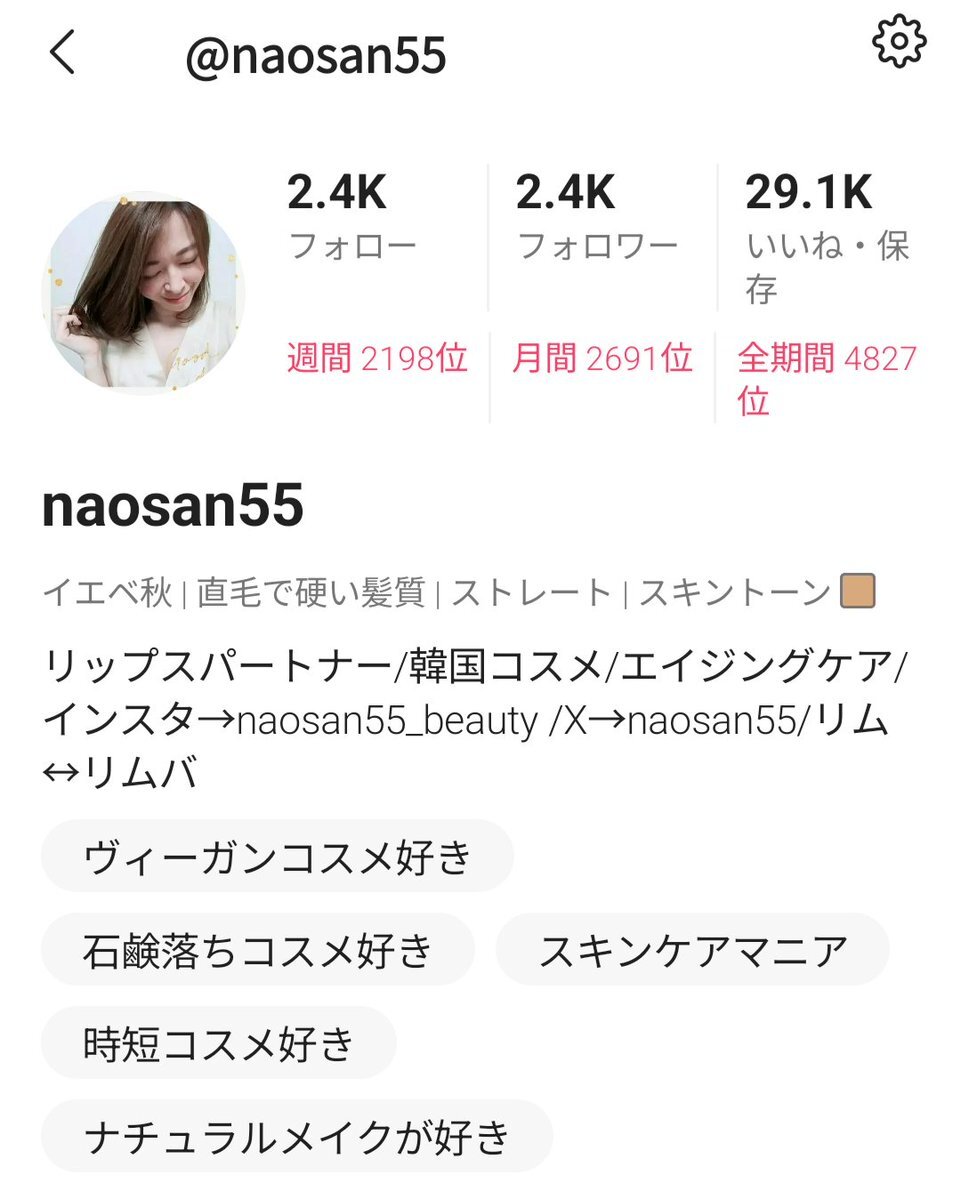Click the イエベ秋 personal color attribute
The width and height of the screenshot is (961, 1199).
pos(108,592)
